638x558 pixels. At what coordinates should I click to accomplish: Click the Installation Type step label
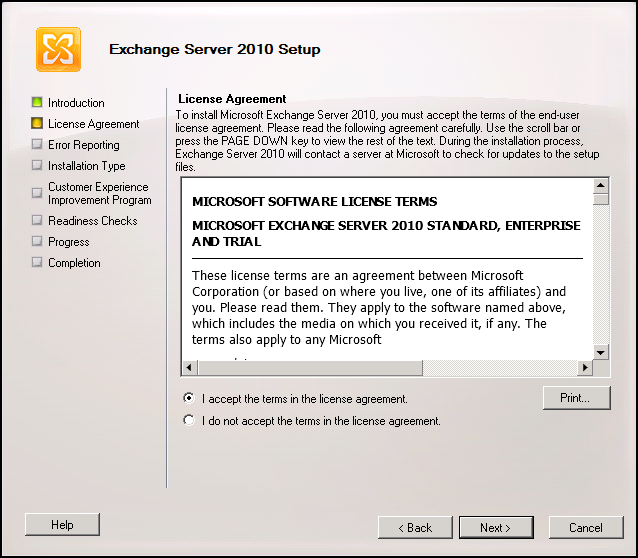point(87,166)
